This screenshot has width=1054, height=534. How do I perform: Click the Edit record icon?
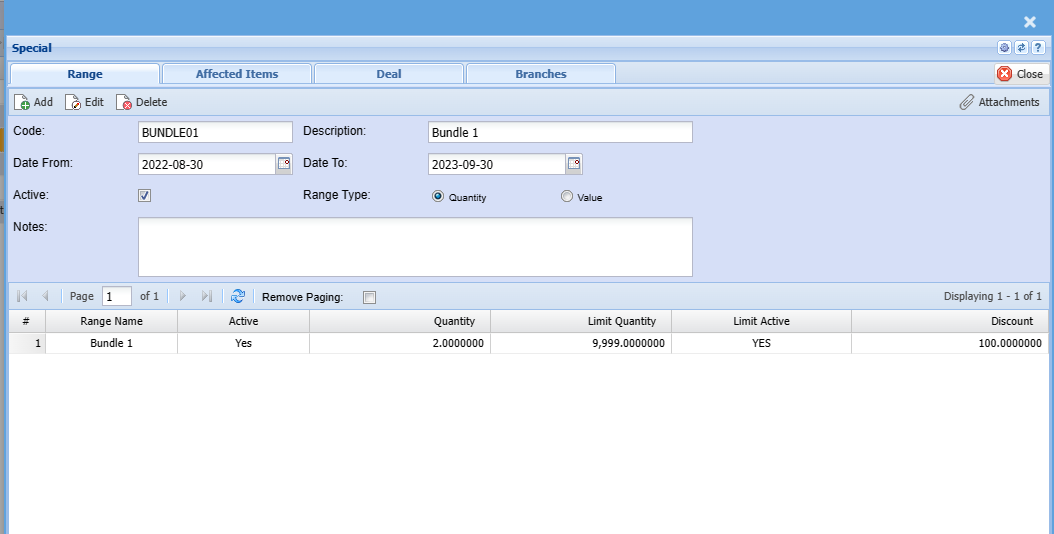(73, 102)
